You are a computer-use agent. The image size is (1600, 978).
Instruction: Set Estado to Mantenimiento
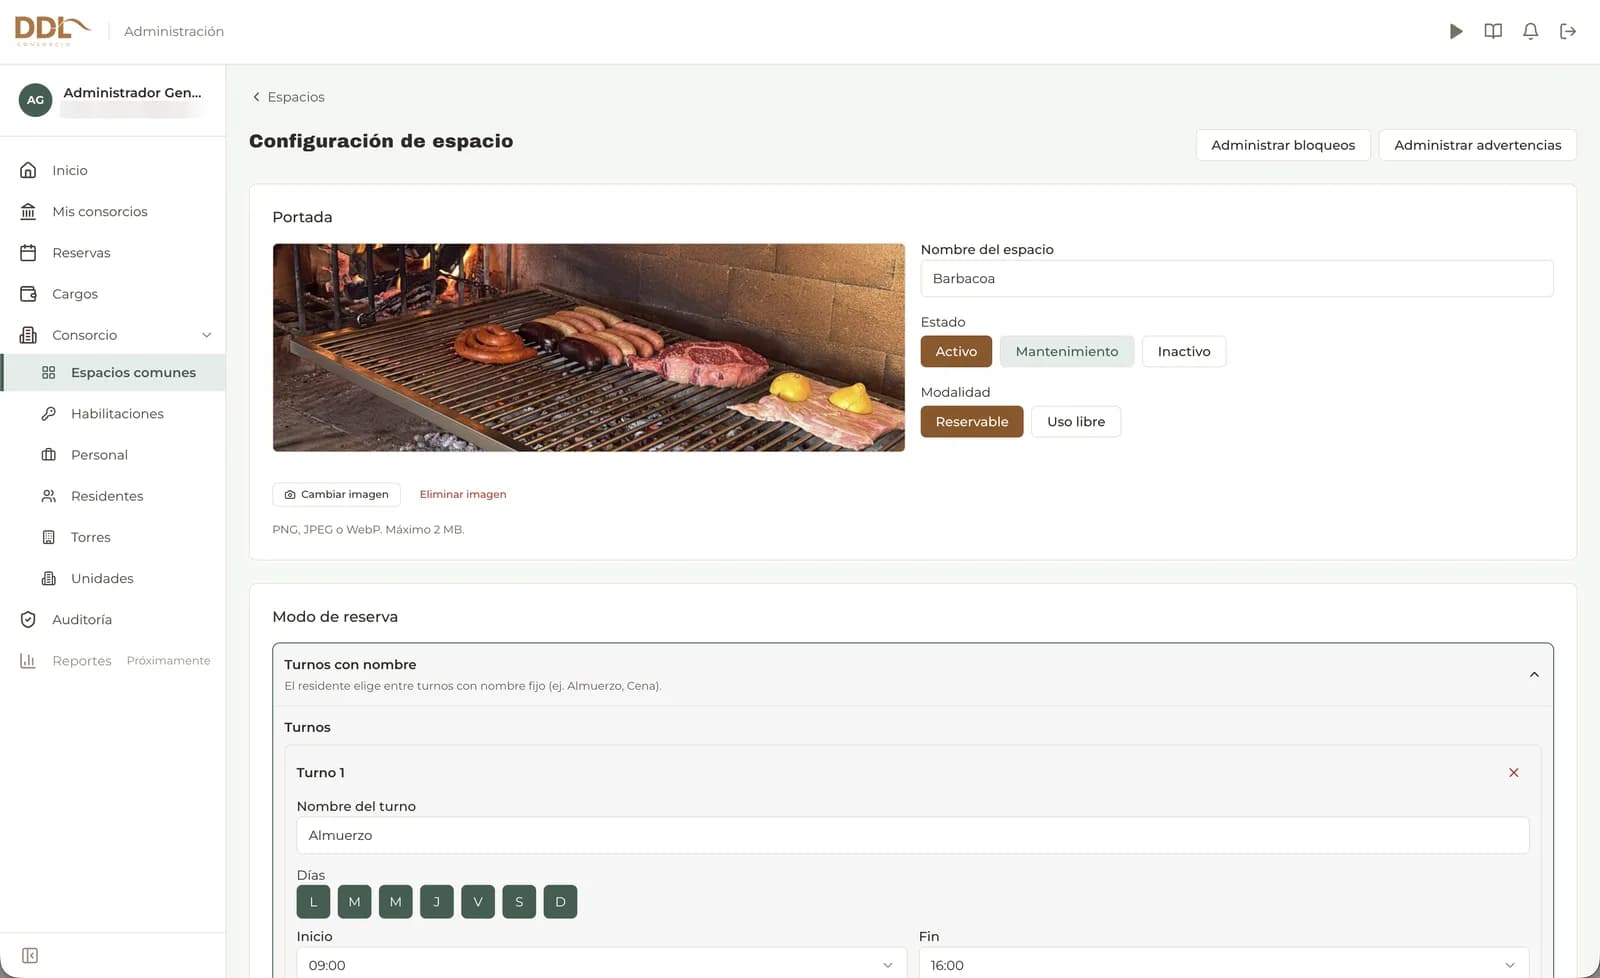point(1067,351)
